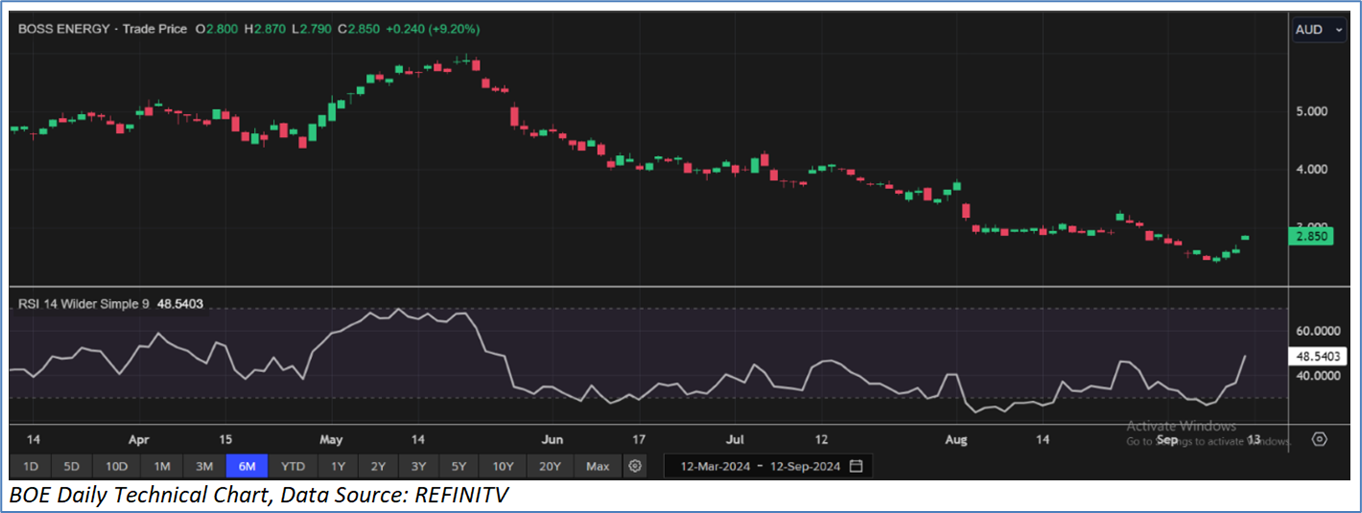Select the 1D time range
1362x513 pixels.
30,466
